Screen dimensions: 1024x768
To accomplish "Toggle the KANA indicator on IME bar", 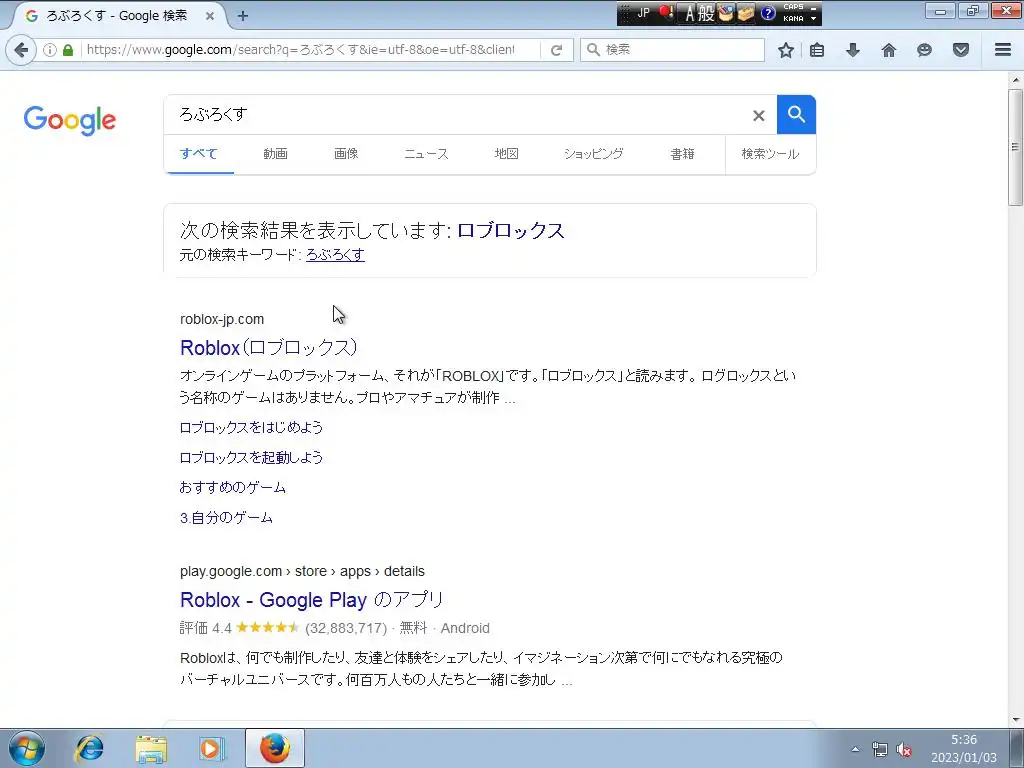I will 793,18.
